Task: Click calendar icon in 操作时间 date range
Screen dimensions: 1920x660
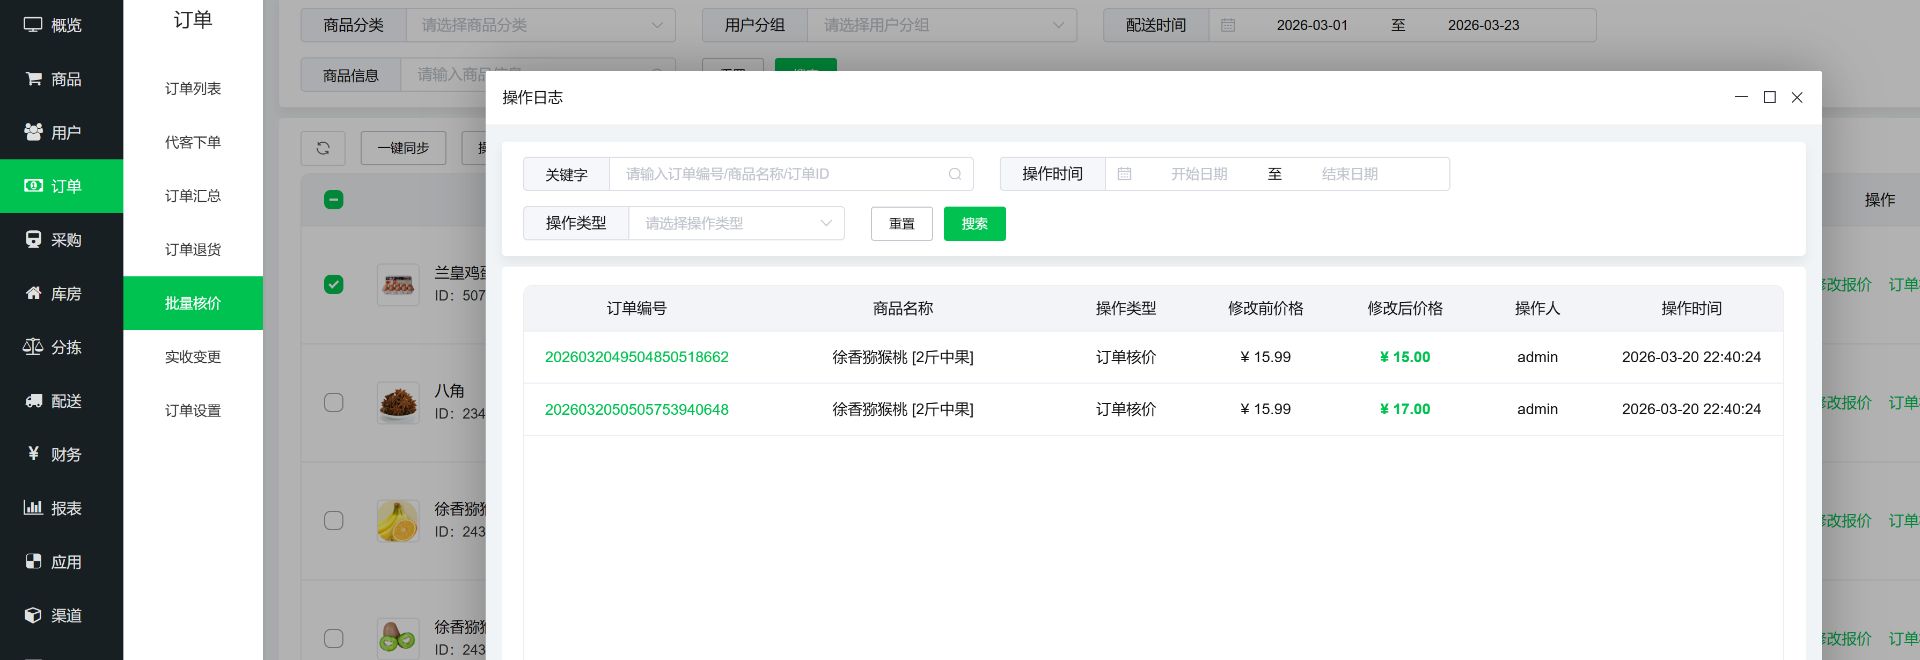Action: 1124,174
